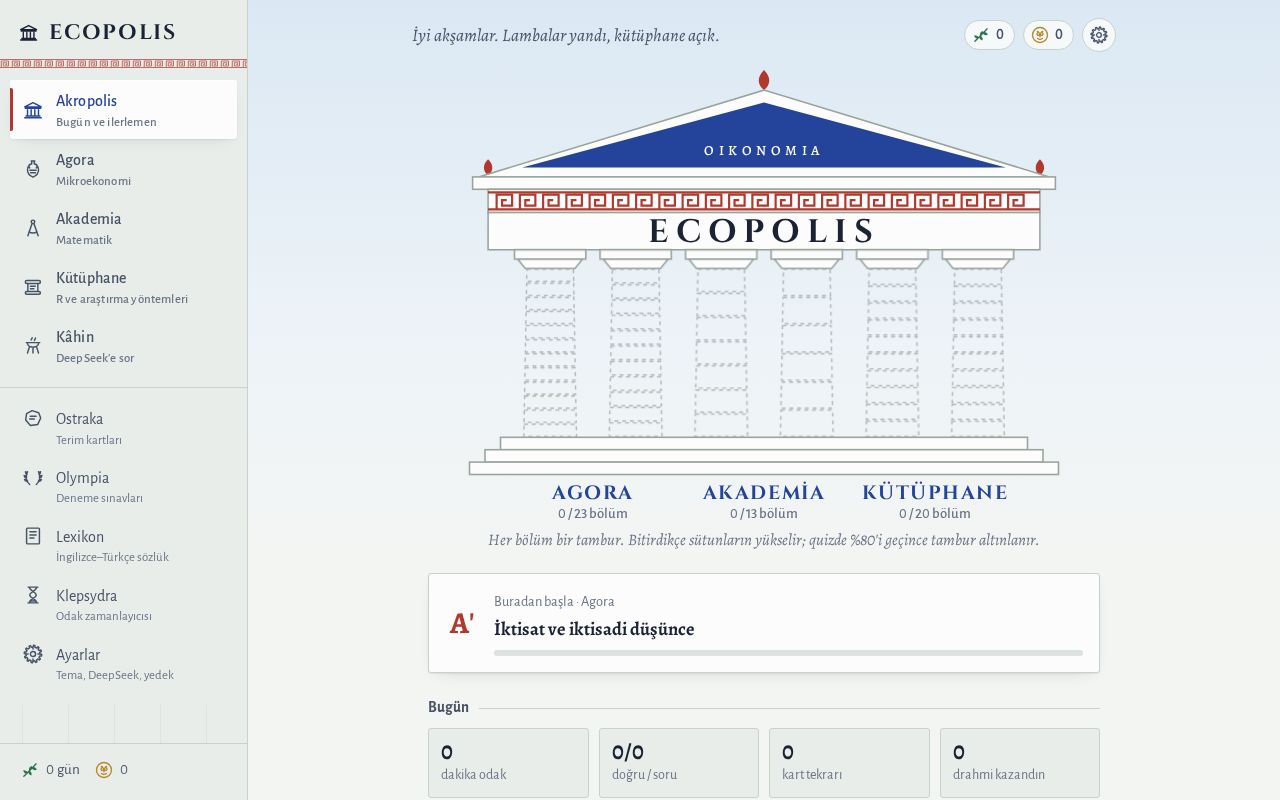Open Kütüphane R ve araştırma yöntemleri
1280x800 pixels.
pyautogui.click(x=124, y=287)
